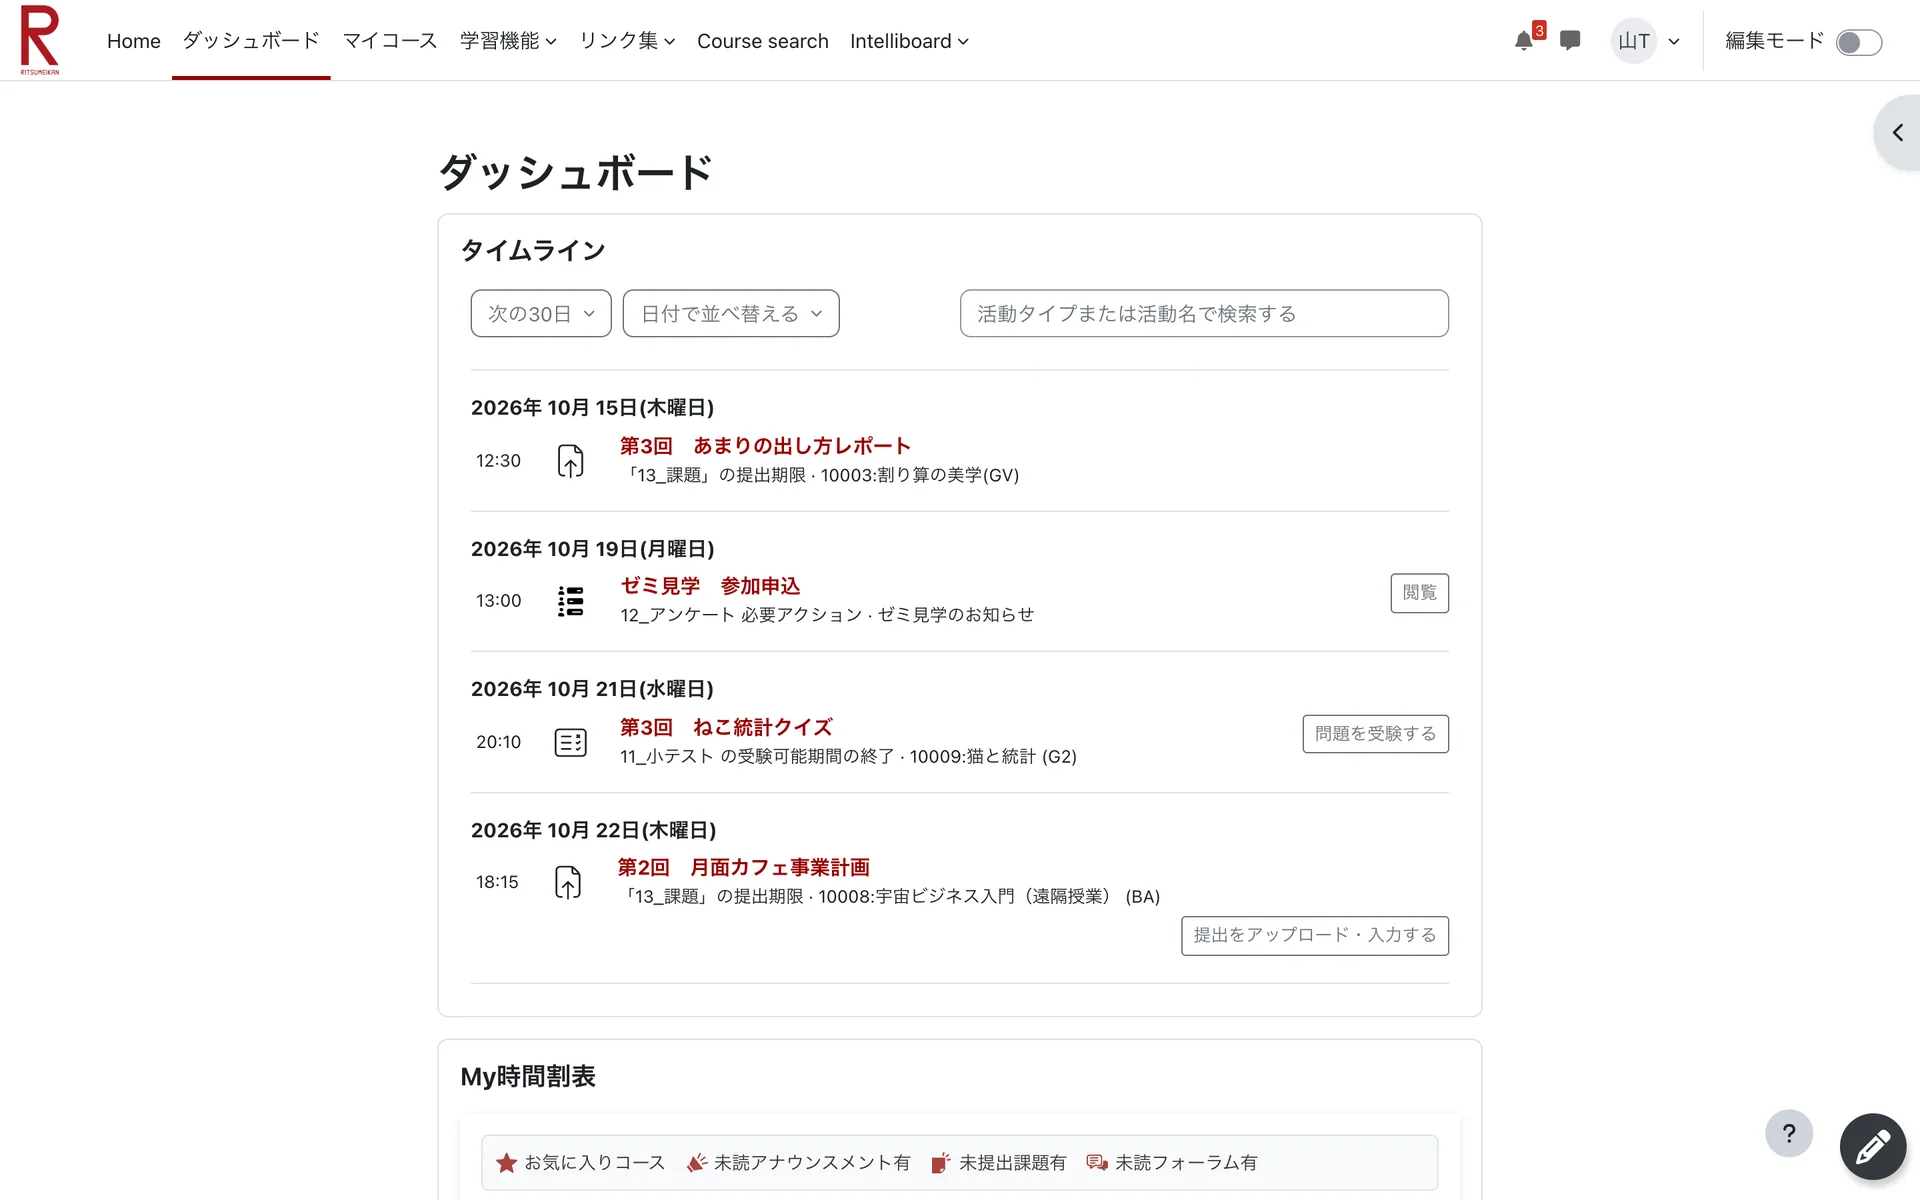
Task: Click the 未読フォーラム有 legend icon
Action: tap(1097, 1163)
